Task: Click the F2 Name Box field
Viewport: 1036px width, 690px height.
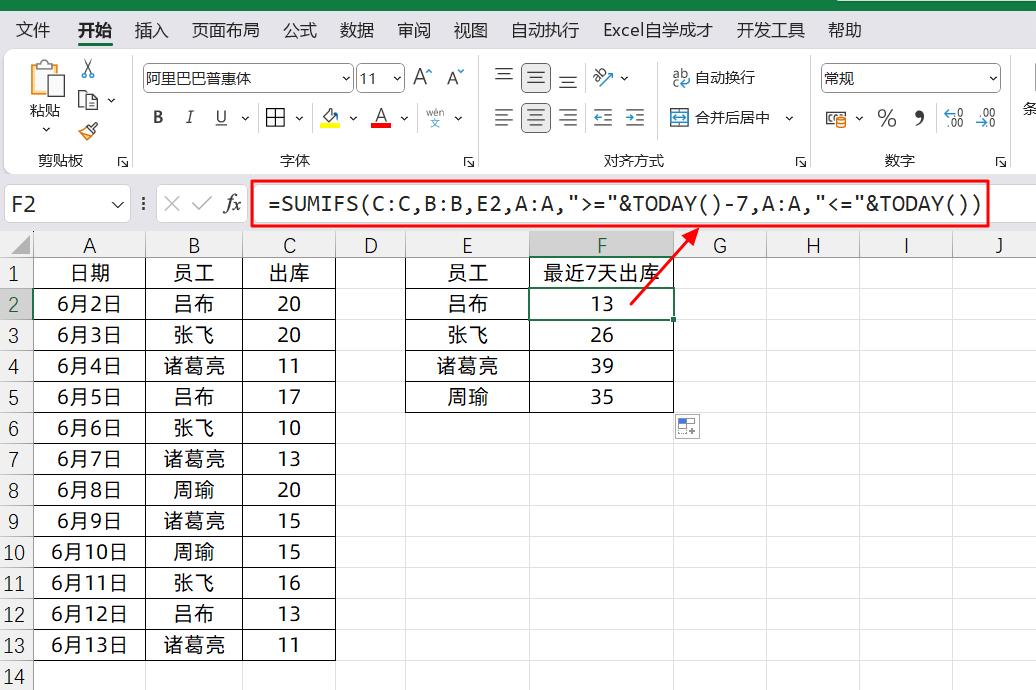Action: pos(58,204)
